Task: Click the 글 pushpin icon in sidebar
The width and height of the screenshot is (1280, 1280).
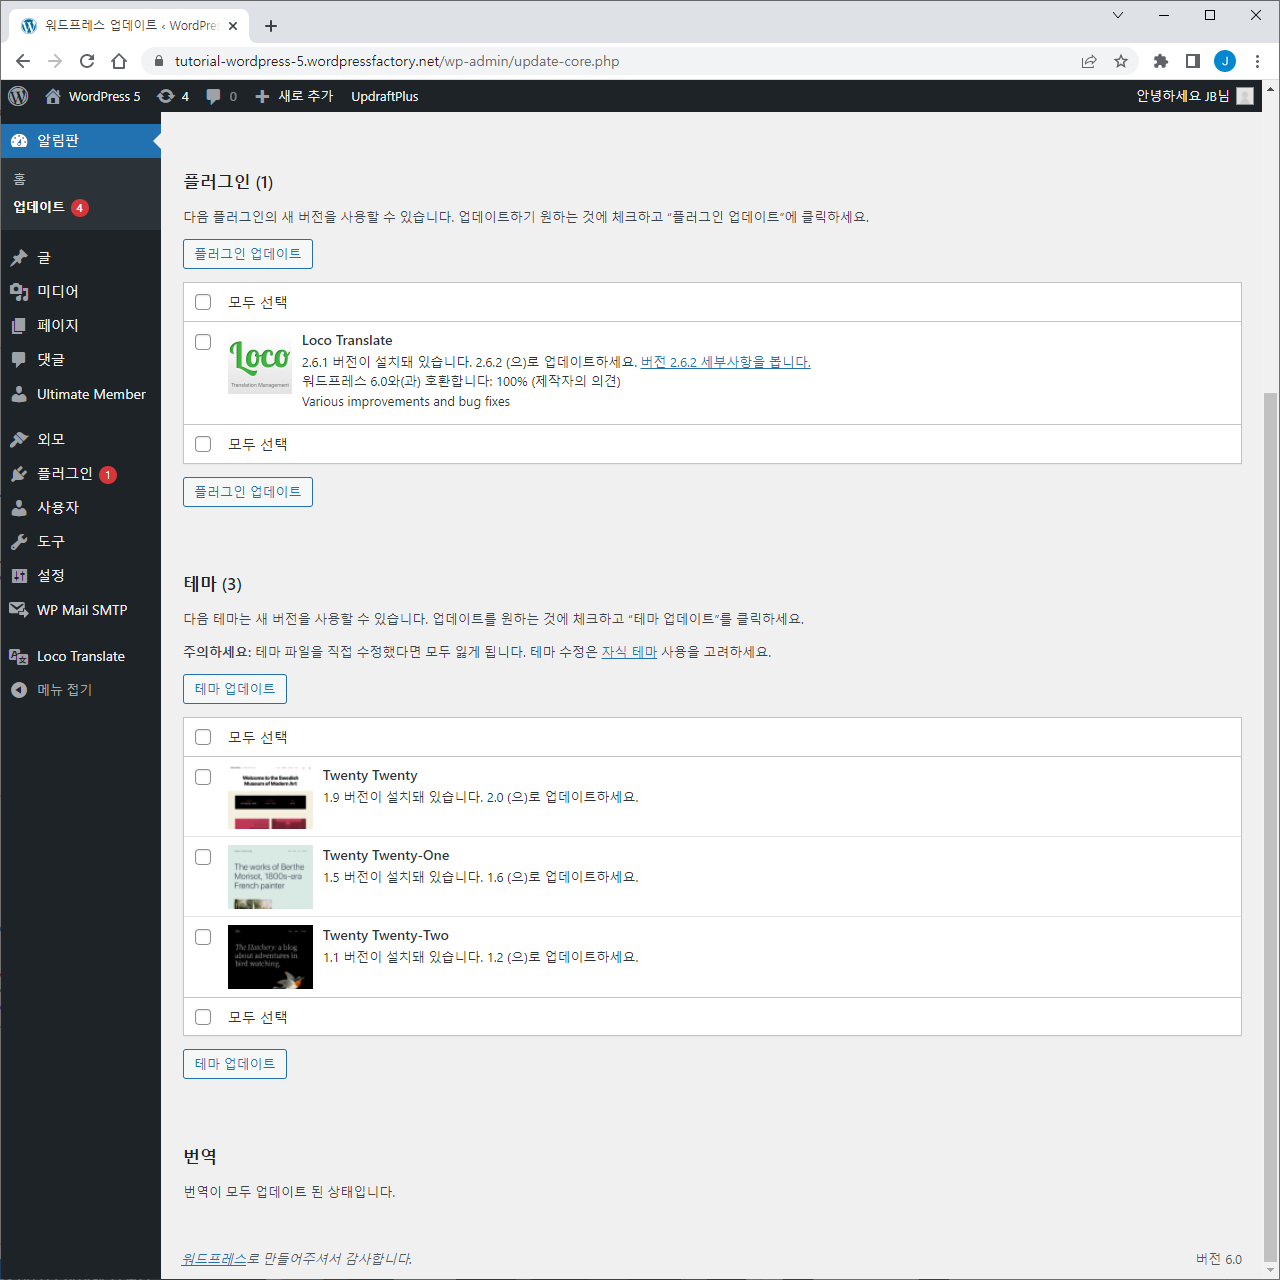Action: pyautogui.click(x=19, y=258)
